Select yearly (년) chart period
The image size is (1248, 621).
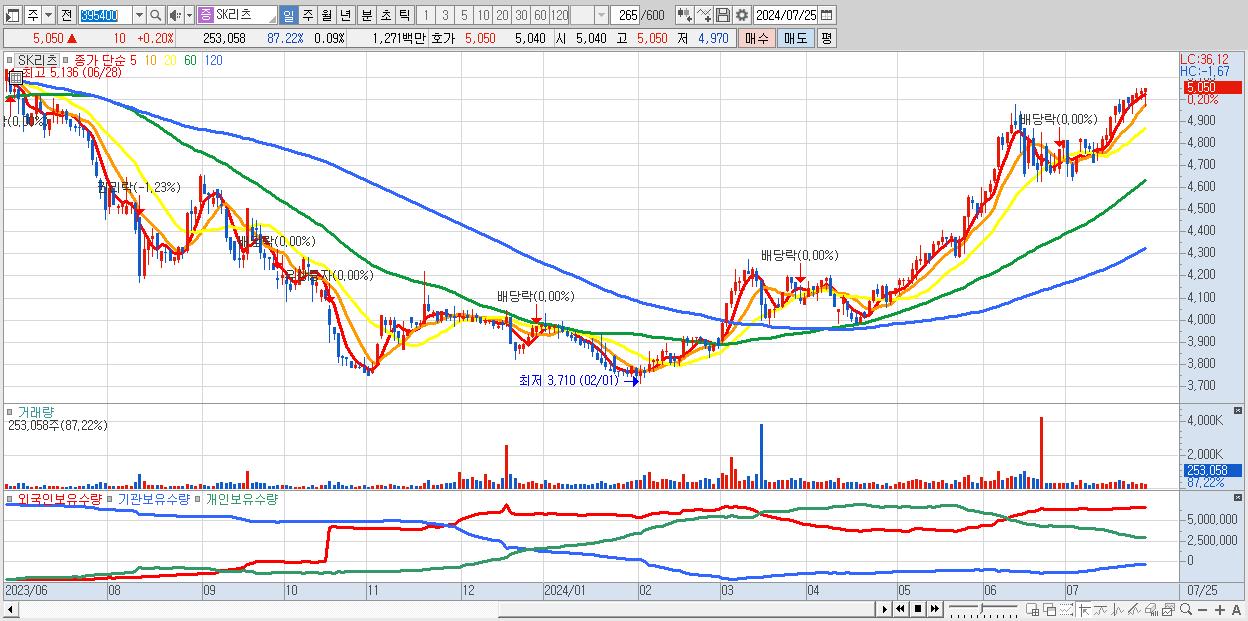tap(345, 16)
